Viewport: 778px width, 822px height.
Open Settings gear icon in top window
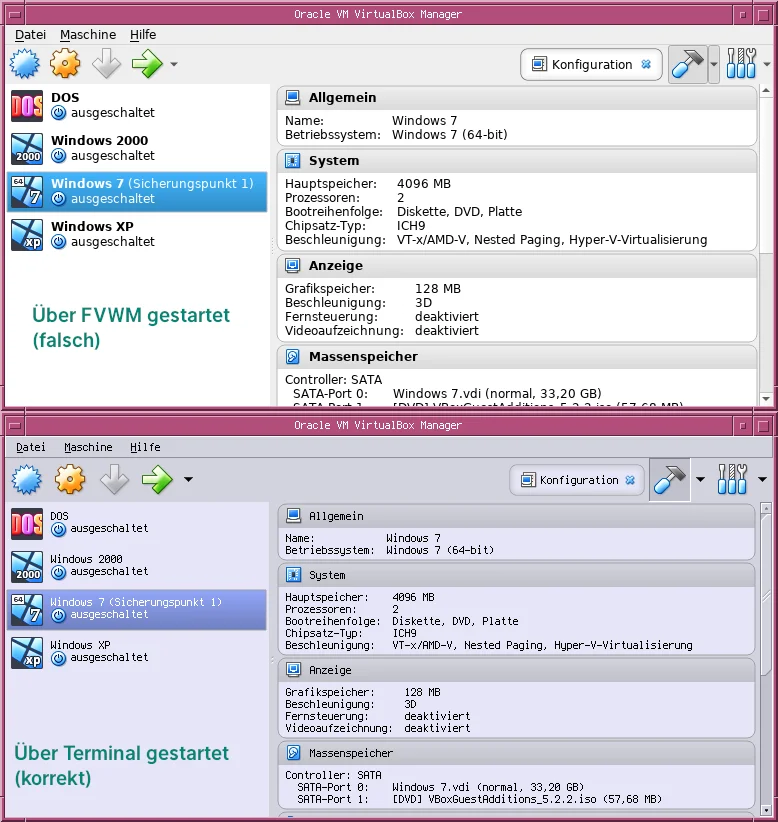[x=65, y=64]
